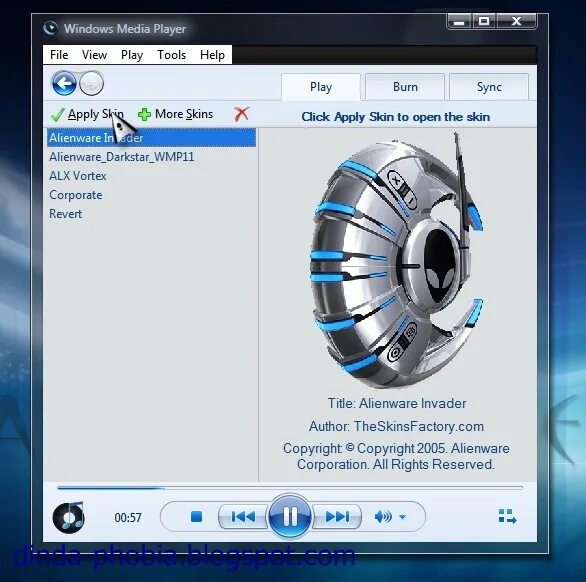Screen dimensions: 586x582
Task: Switch to the Sync tab
Action: [489, 87]
